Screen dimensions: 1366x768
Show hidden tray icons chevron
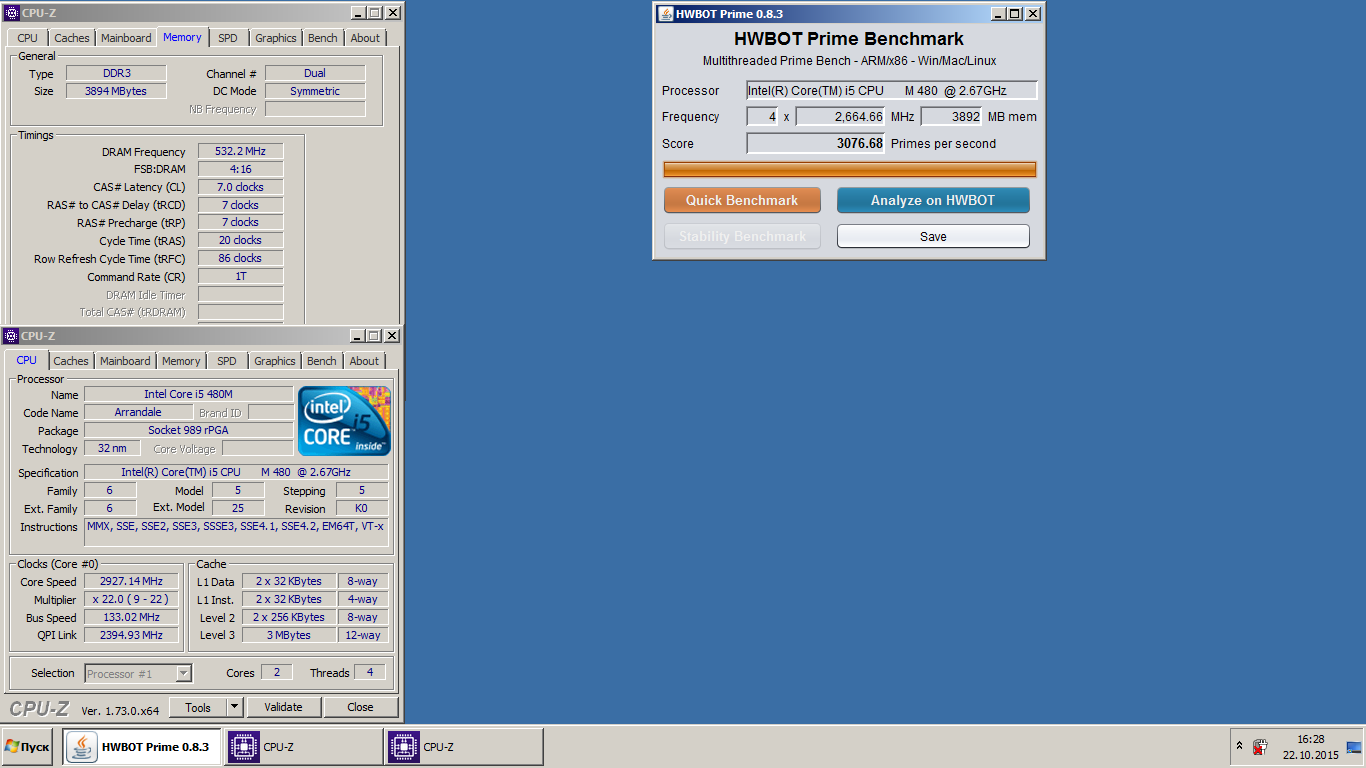click(1240, 746)
